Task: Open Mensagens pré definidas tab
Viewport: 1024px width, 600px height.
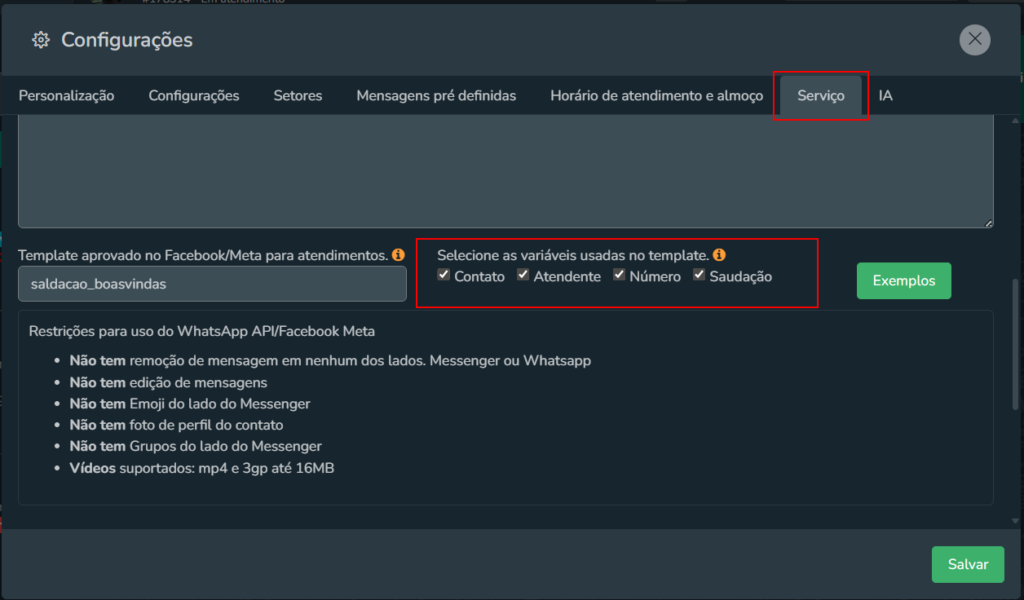Action: (436, 96)
